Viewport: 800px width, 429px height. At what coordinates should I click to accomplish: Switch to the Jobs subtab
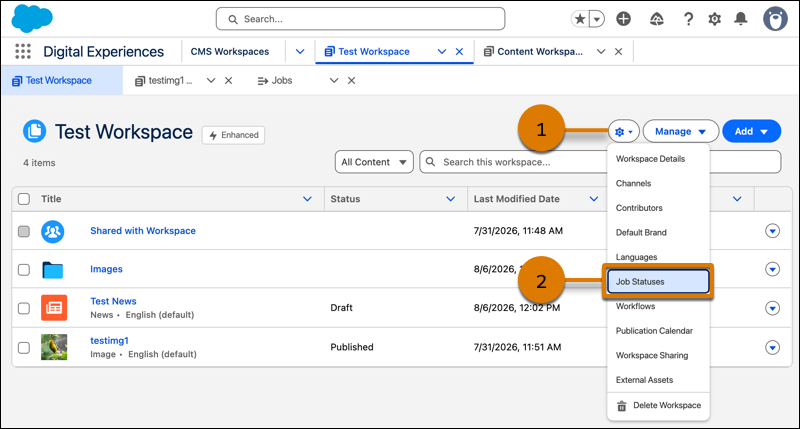pyautogui.click(x=275, y=81)
